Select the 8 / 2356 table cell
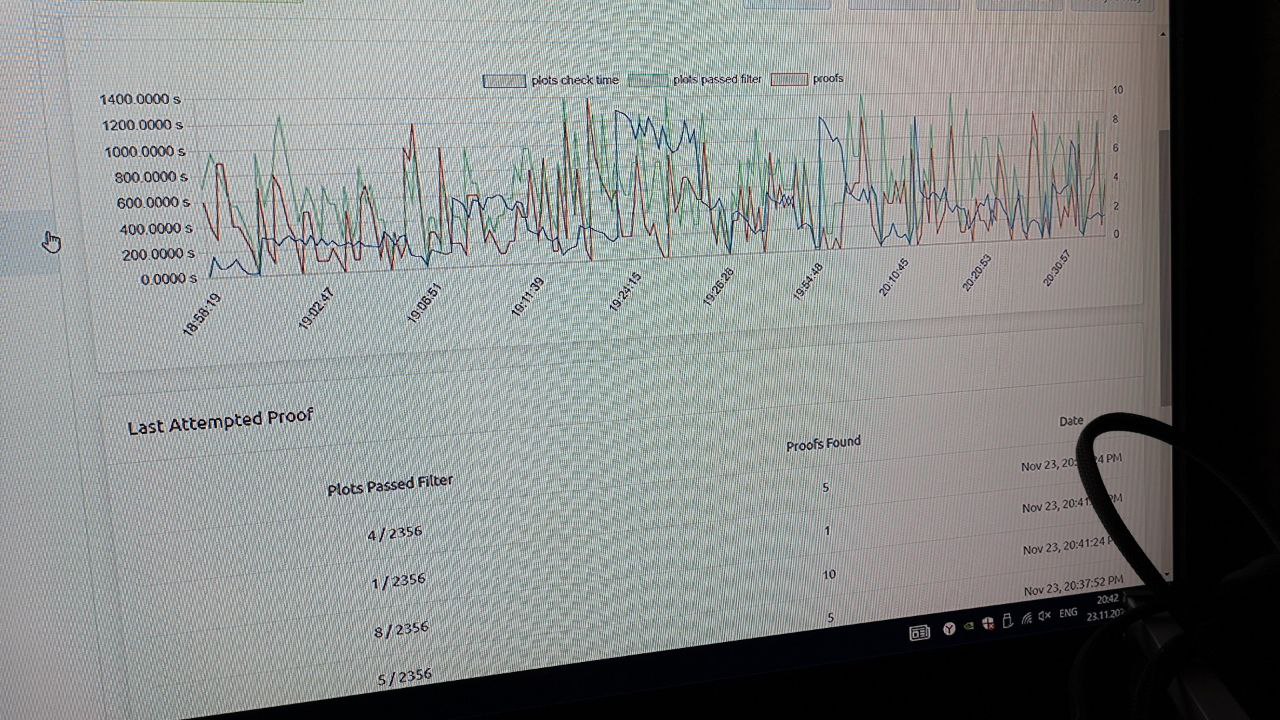 402,629
